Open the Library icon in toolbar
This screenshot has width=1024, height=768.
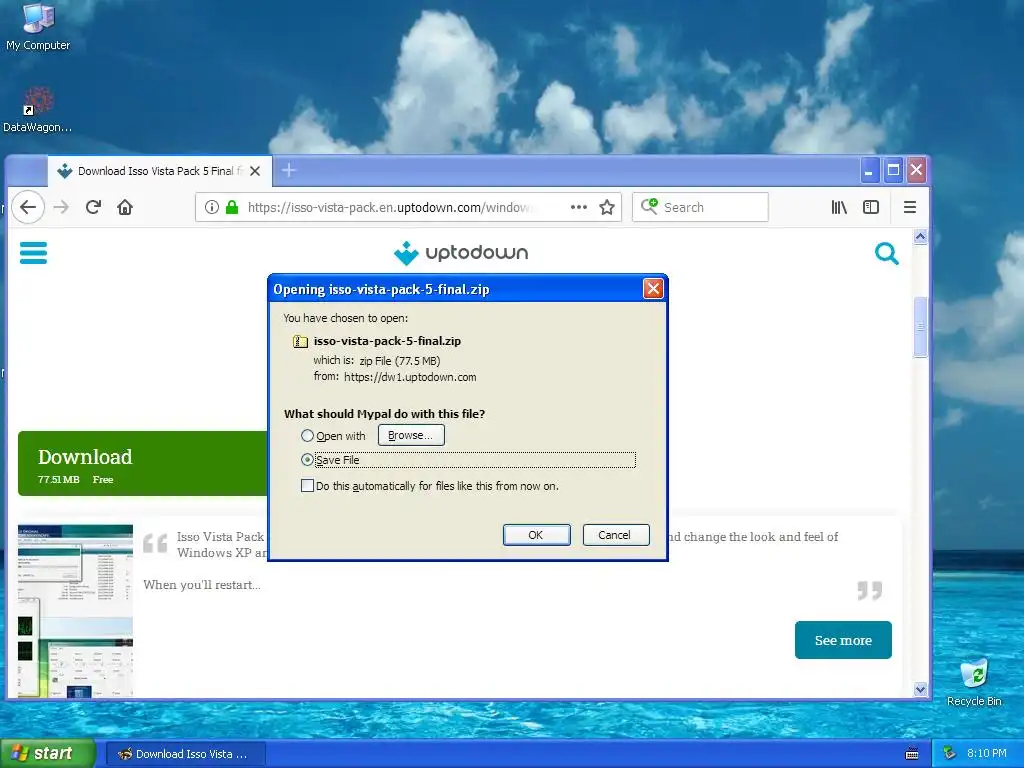coord(839,208)
